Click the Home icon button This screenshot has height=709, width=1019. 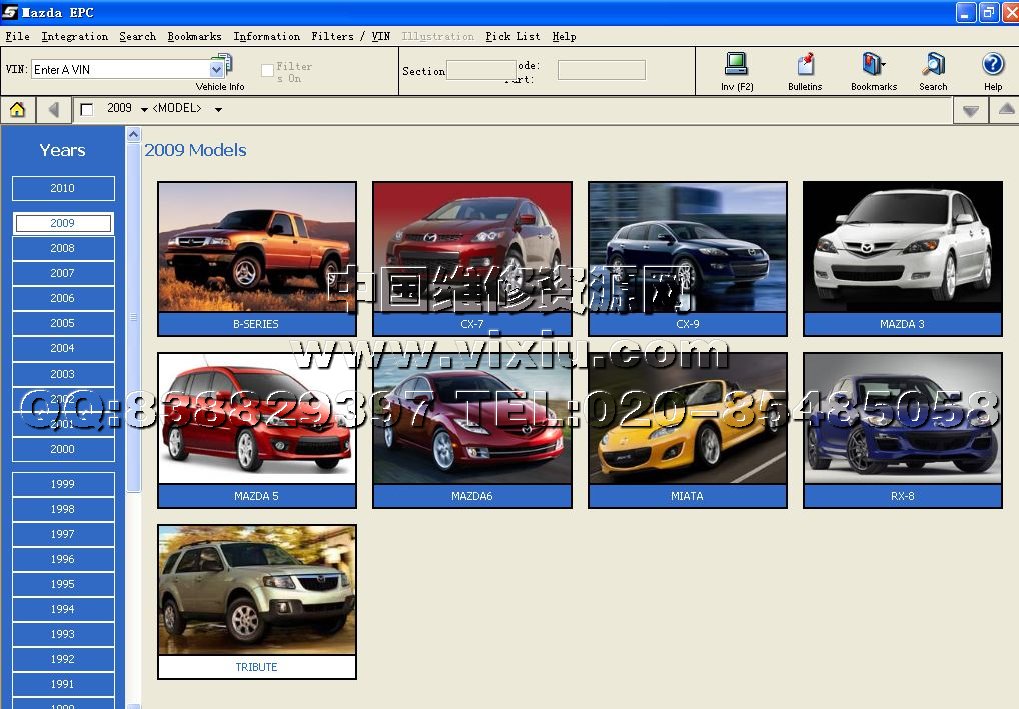coord(17,110)
